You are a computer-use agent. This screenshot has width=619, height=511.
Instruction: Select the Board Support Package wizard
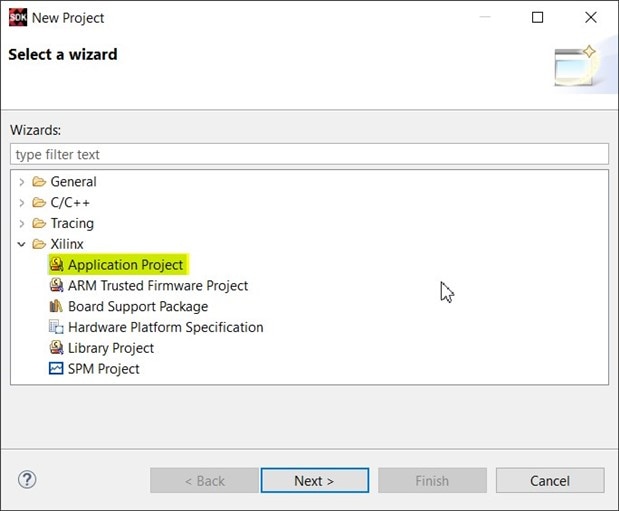(138, 307)
